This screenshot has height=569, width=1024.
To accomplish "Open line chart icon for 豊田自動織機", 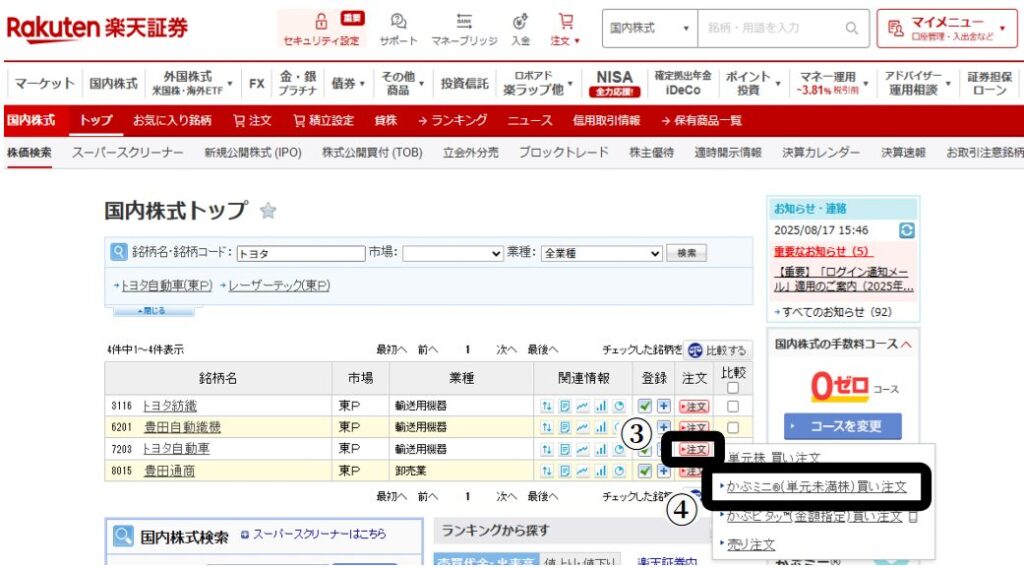I will [x=583, y=427].
